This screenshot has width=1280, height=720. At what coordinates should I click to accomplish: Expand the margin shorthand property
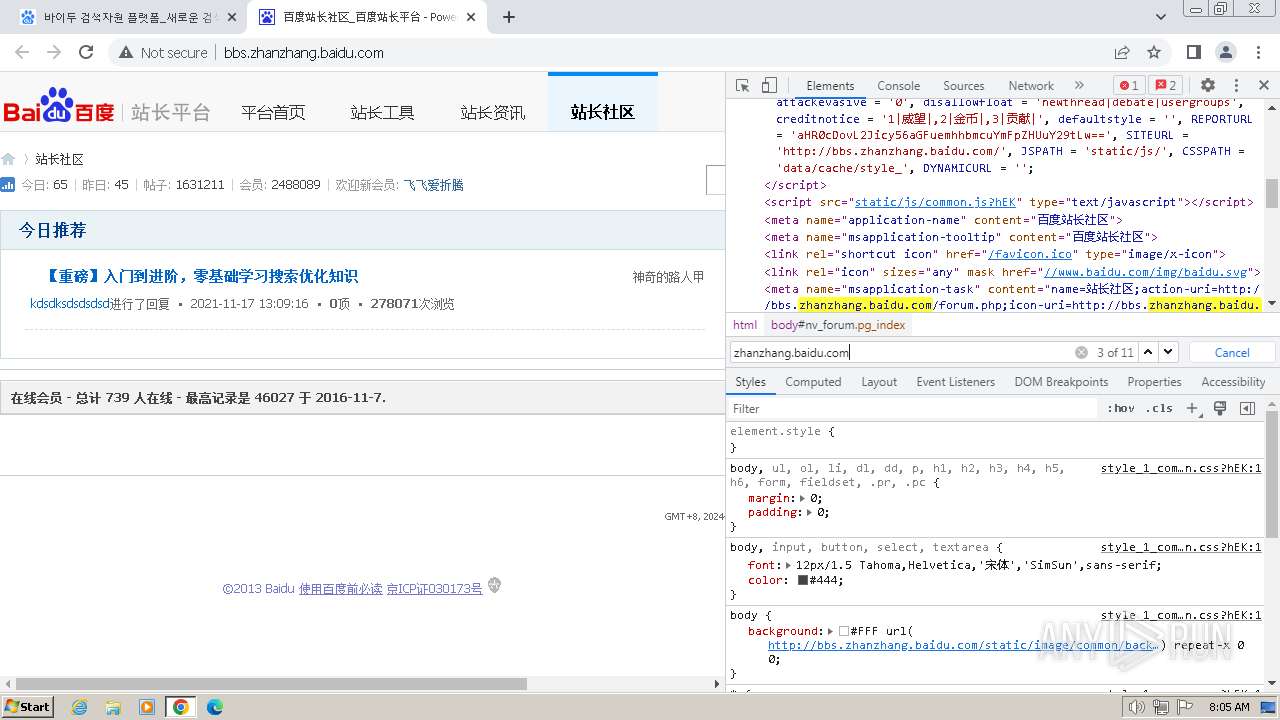[x=803, y=498]
